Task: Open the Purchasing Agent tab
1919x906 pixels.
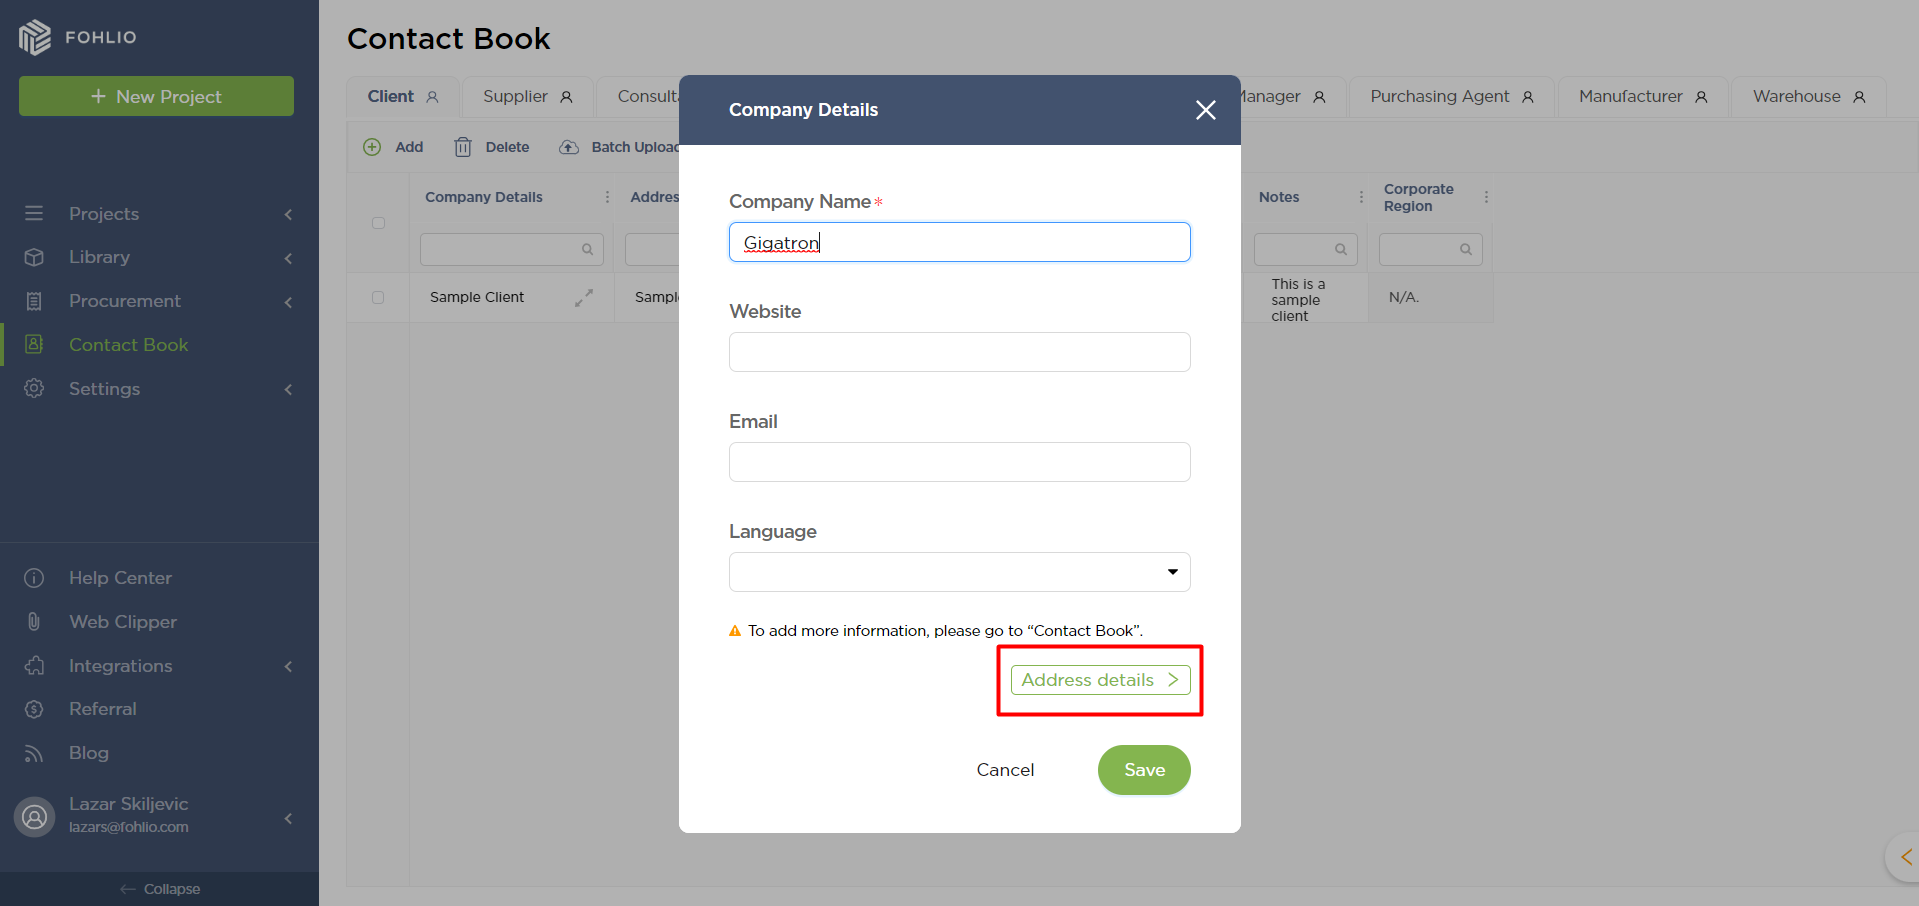Action: [1451, 97]
